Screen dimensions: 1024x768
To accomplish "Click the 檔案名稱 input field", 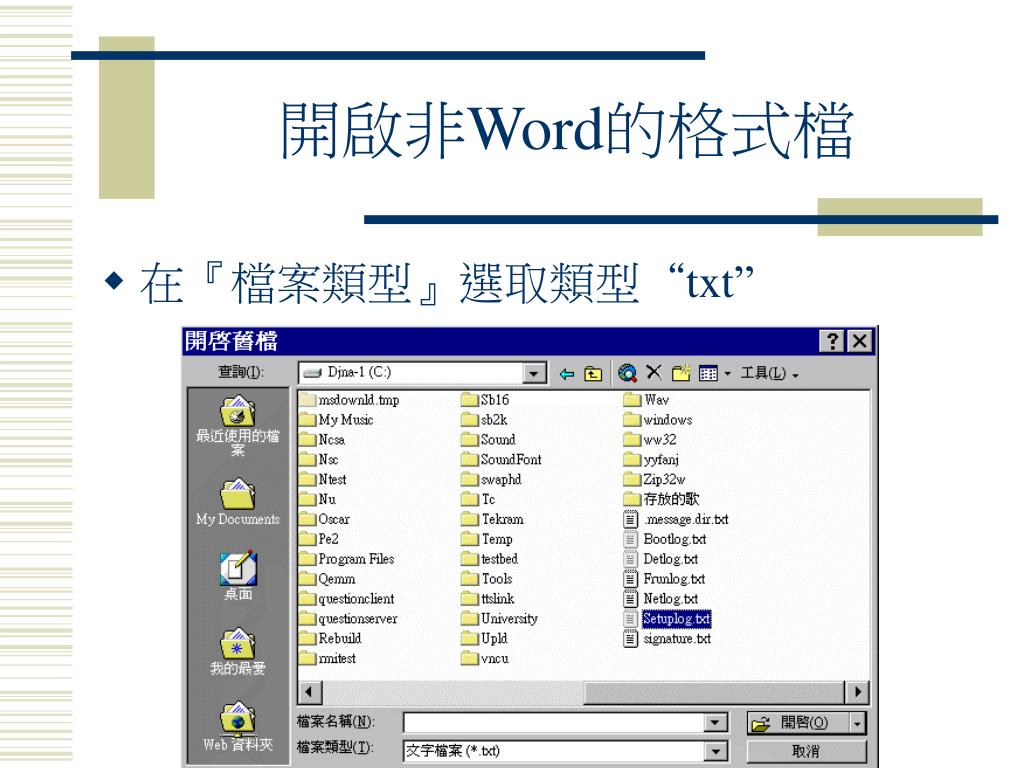I will (x=554, y=722).
